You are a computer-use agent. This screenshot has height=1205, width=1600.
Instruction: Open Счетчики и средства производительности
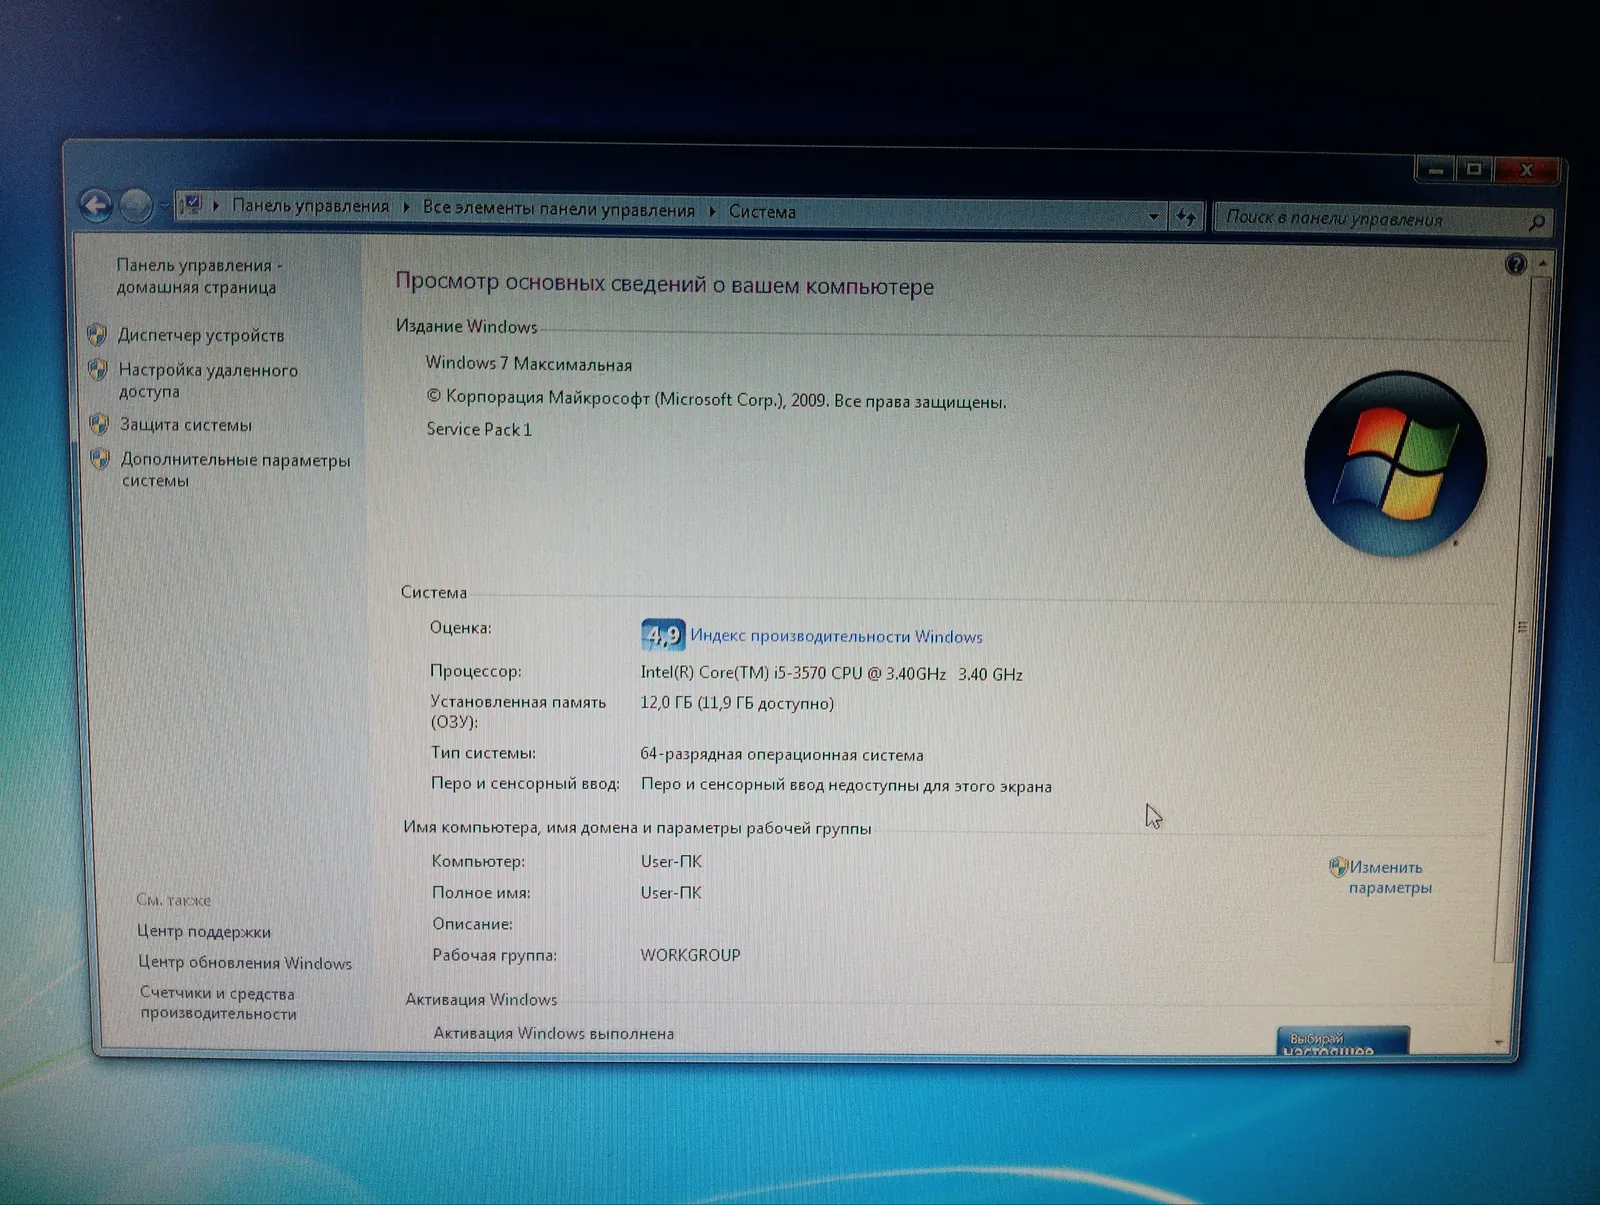point(218,1003)
